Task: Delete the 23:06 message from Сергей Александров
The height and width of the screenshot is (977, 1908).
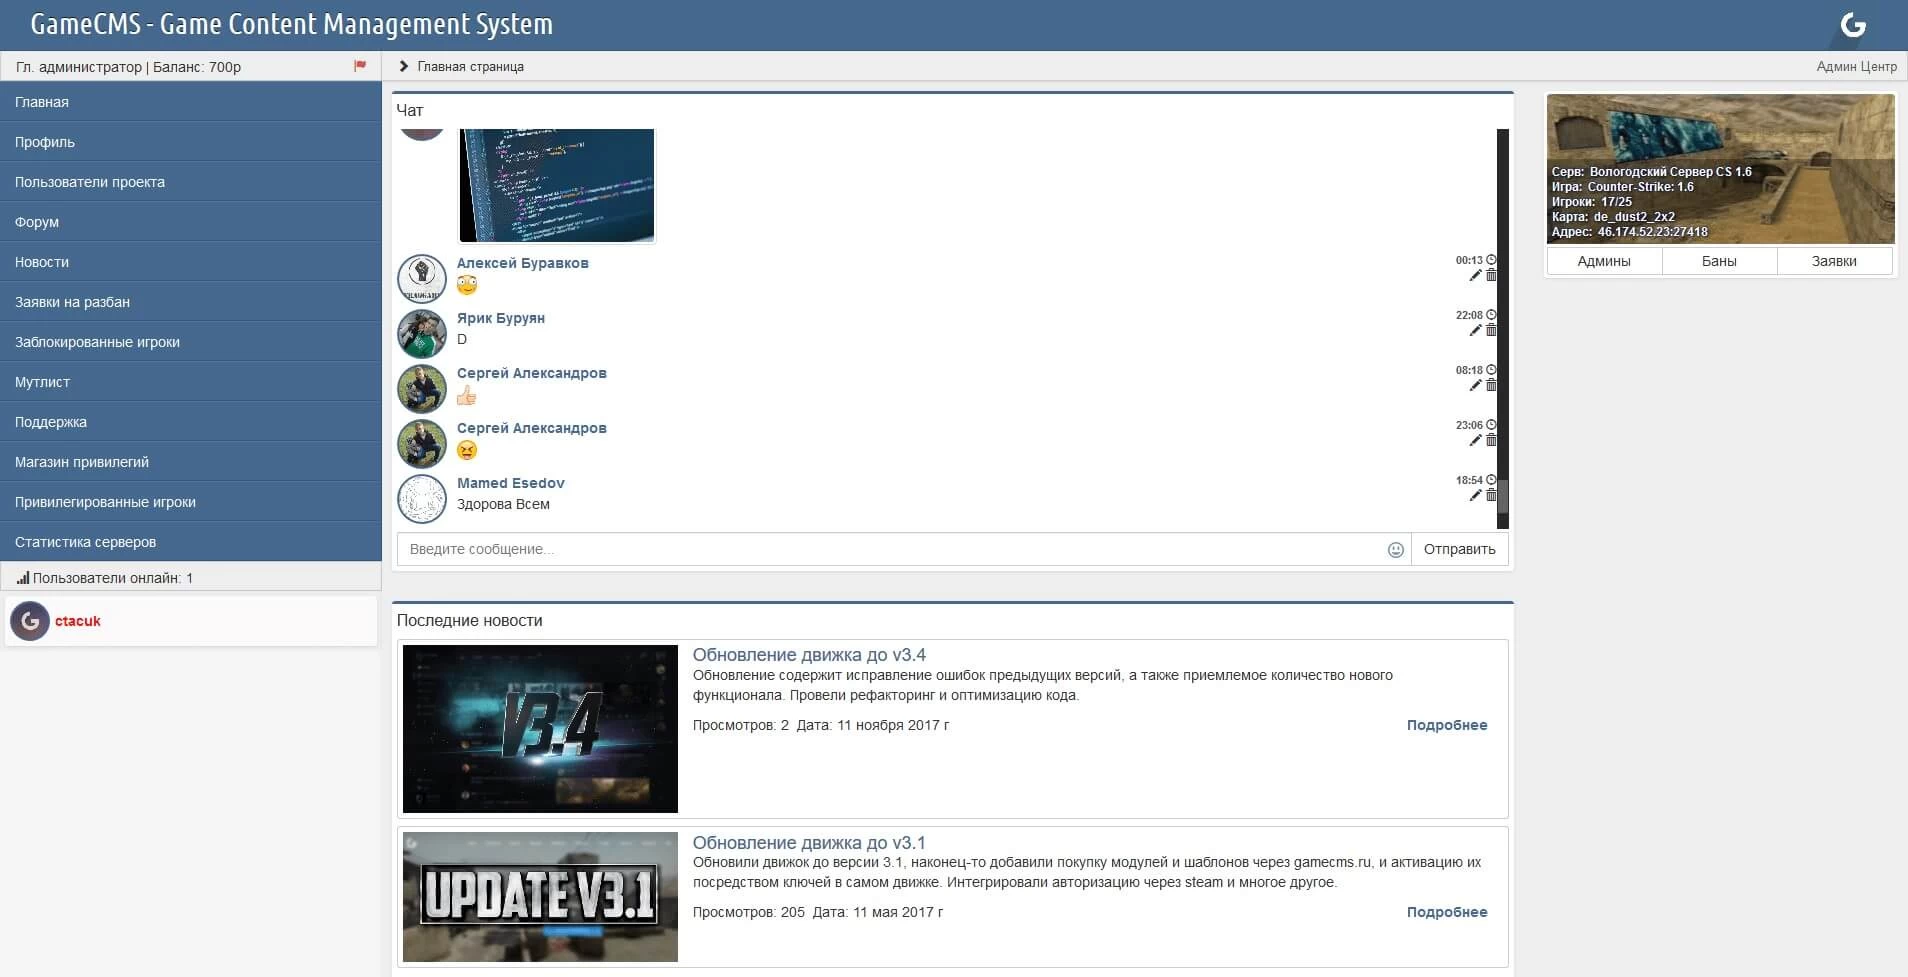Action: 1491,440
